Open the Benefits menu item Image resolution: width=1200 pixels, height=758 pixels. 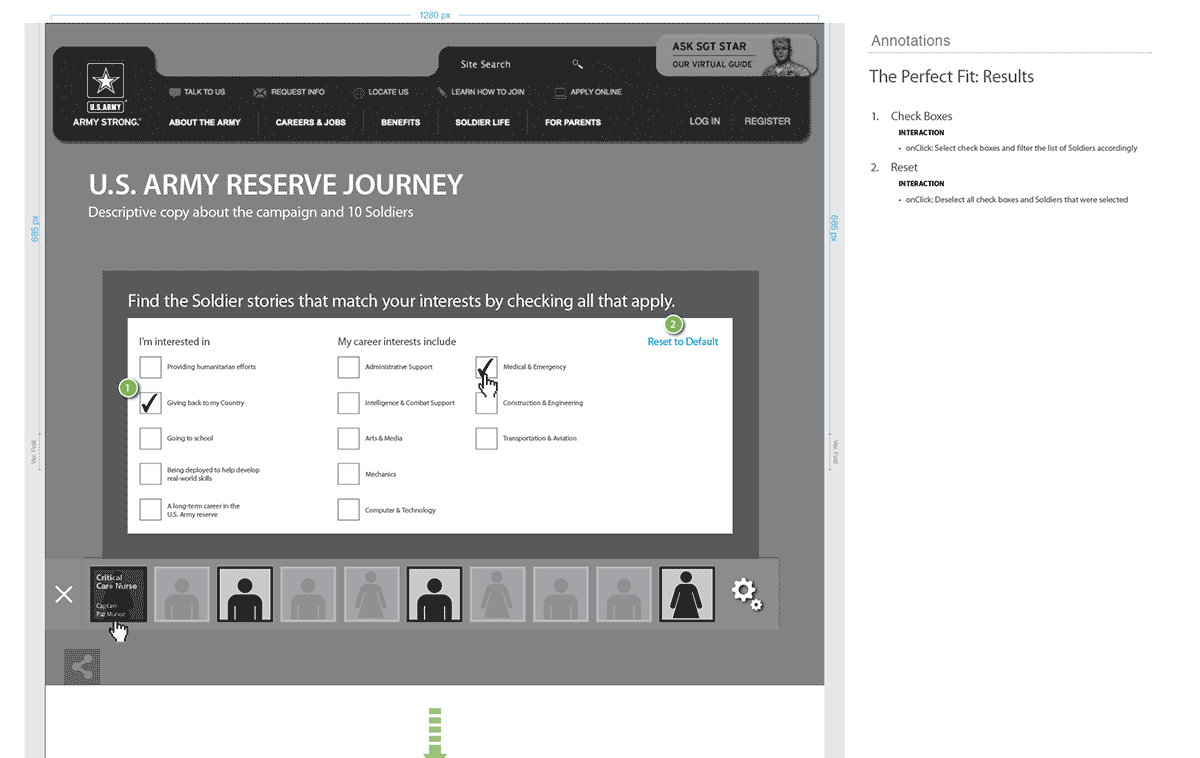point(400,122)
